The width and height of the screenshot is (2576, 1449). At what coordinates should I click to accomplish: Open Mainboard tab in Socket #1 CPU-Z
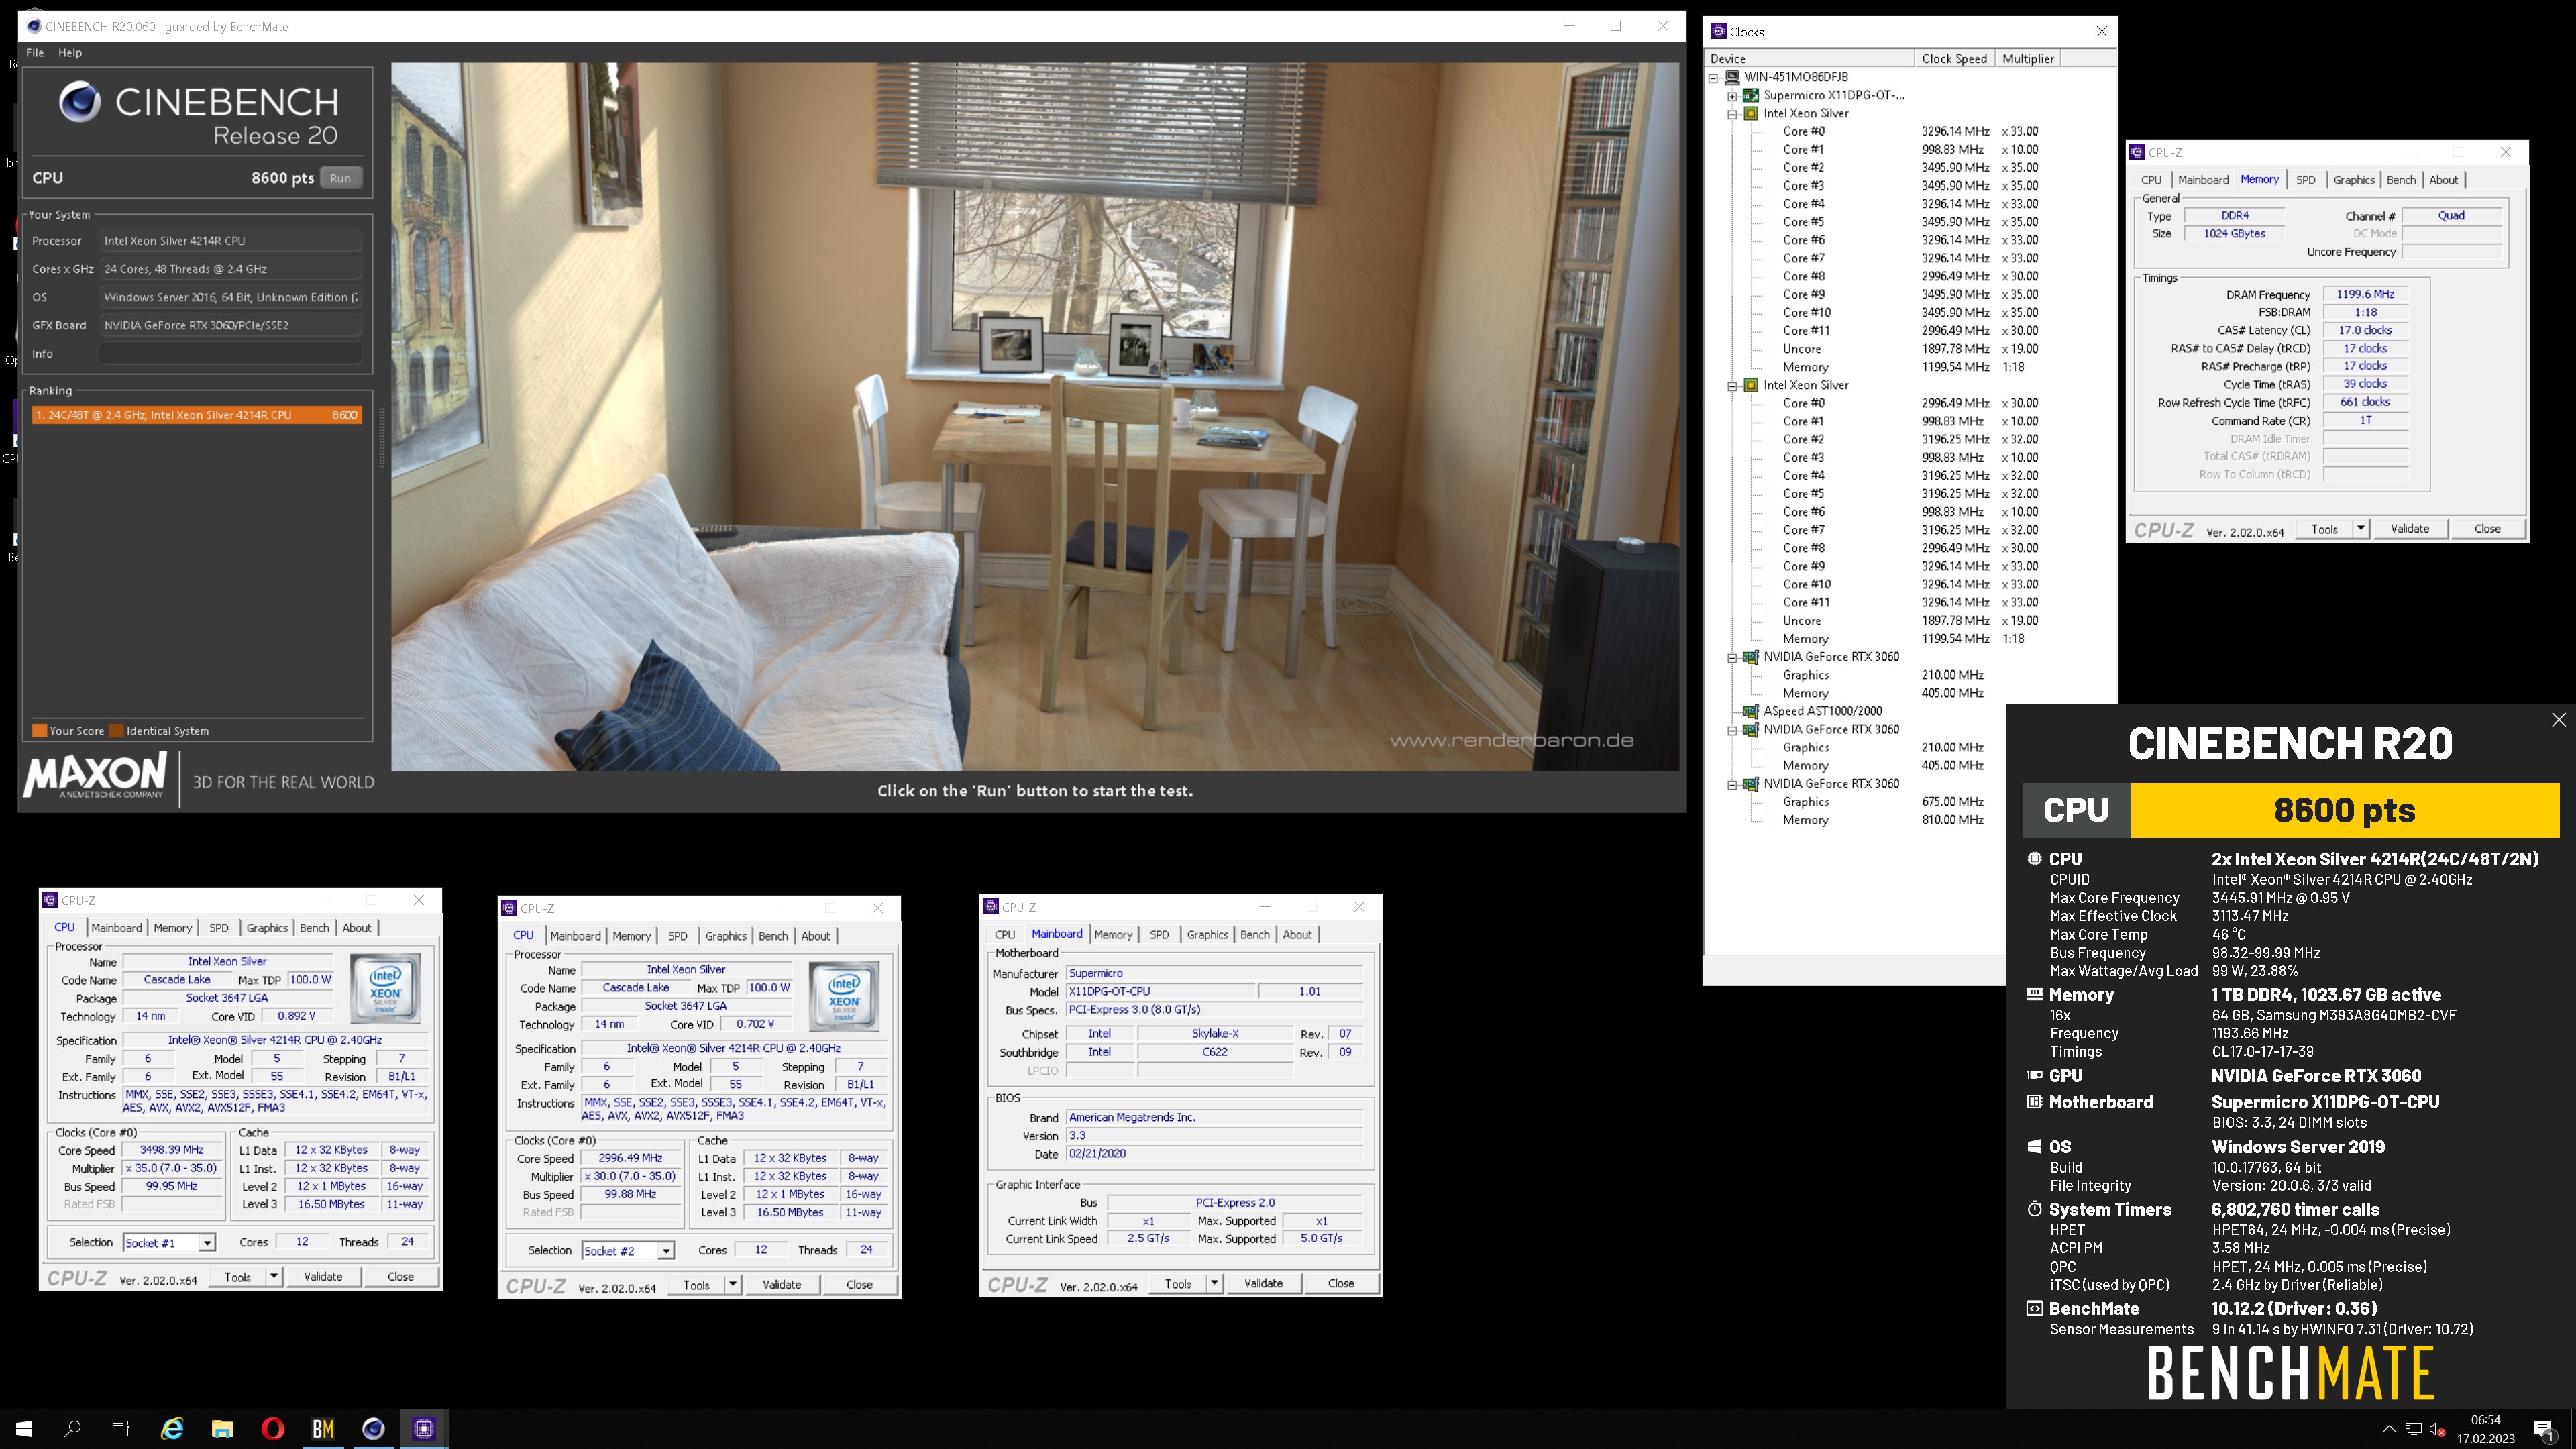117,928
